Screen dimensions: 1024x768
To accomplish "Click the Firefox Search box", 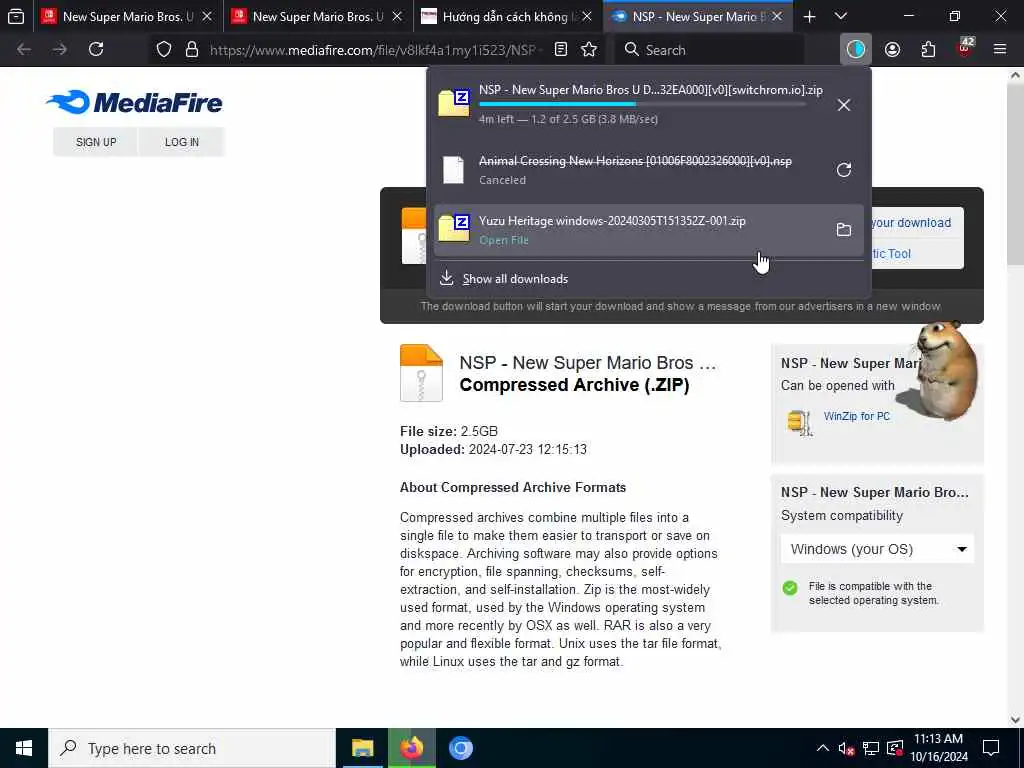I will coord(710,50).
